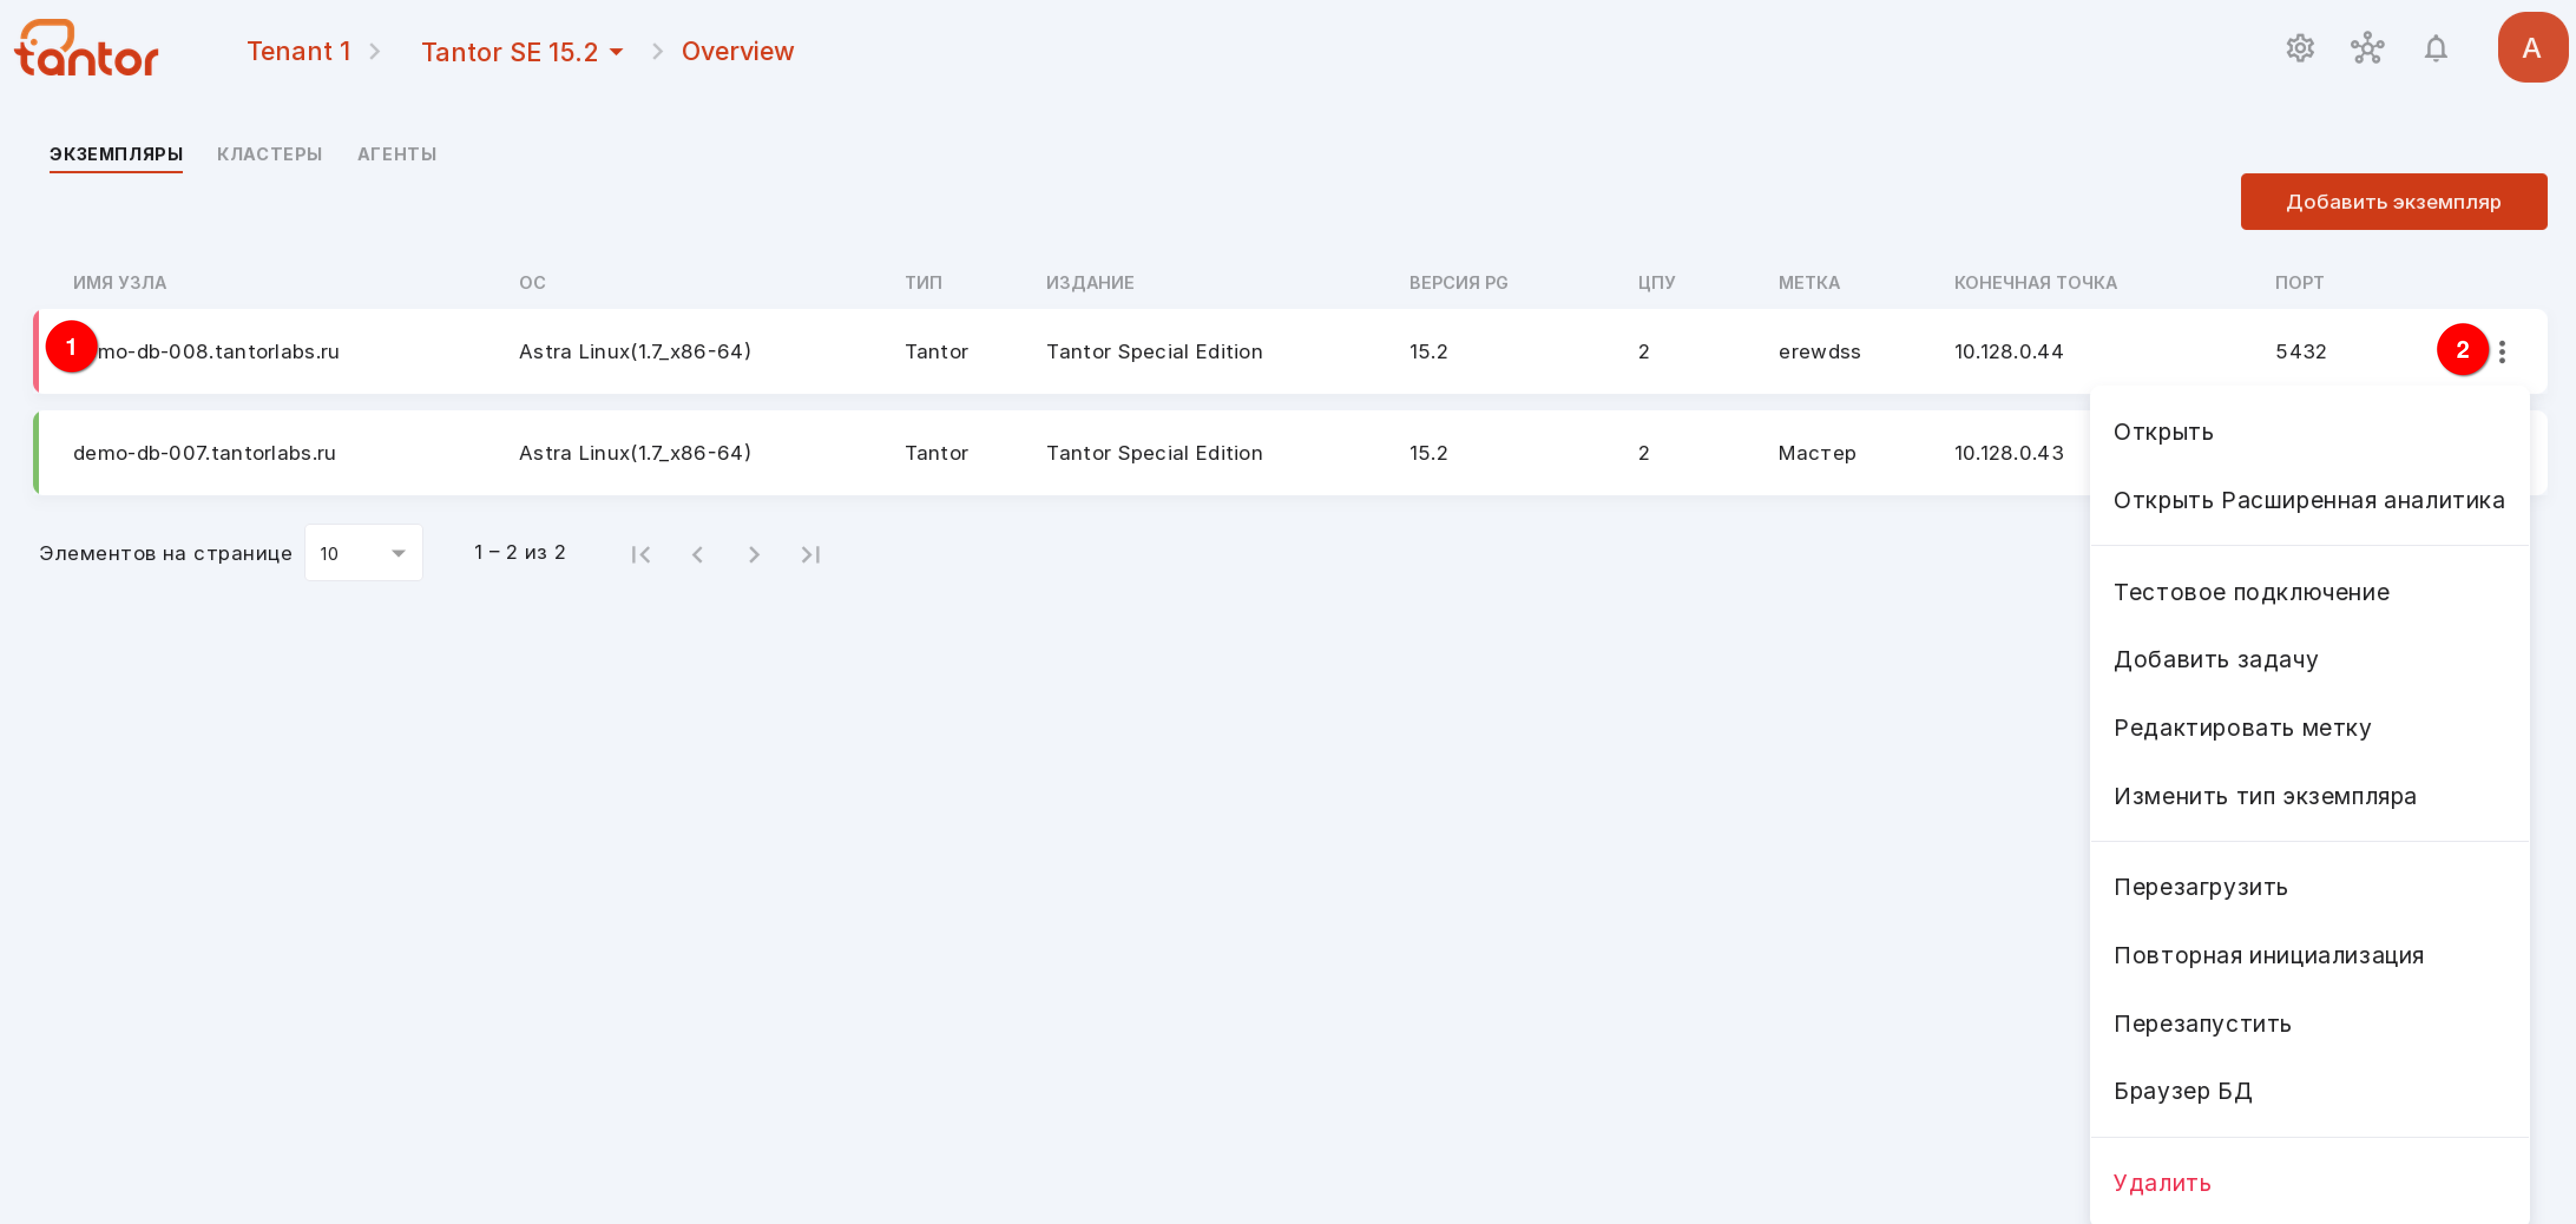Switch to the Агенты tab
The width and height of the screenshot is (2576, 1224).
point(397,154)
